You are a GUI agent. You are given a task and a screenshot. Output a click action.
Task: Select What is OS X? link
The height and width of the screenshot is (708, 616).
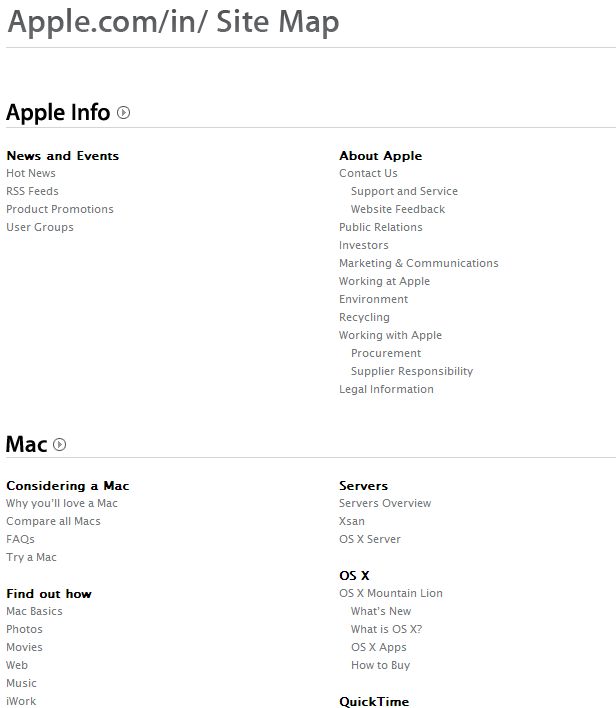[387, 629]
